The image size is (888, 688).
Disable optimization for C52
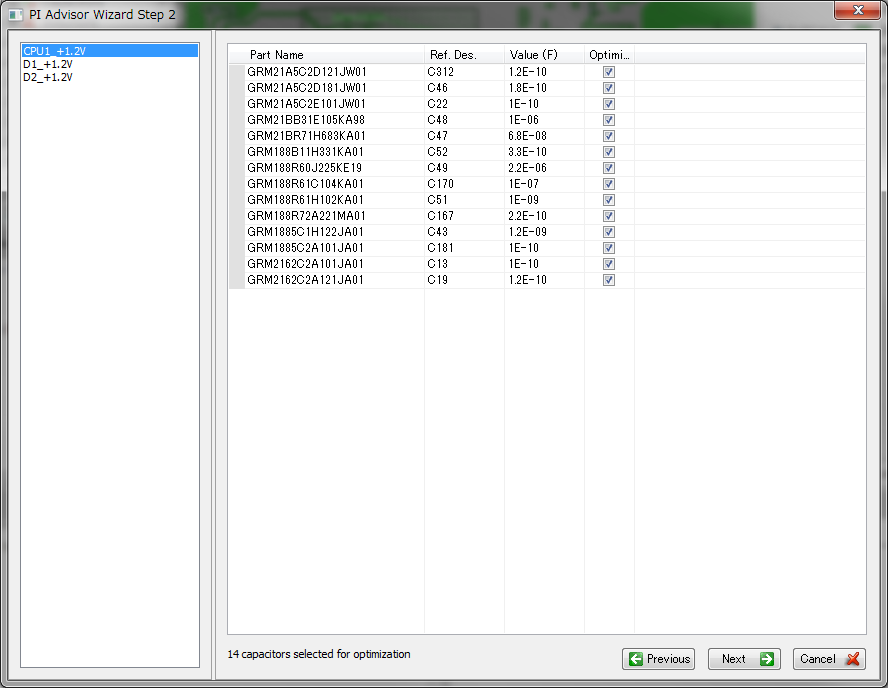click(609, 152)
